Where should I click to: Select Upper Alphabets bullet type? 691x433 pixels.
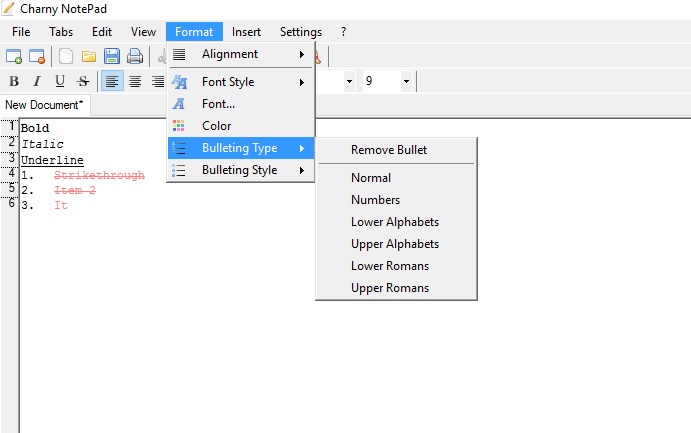[x=396, y=244]
